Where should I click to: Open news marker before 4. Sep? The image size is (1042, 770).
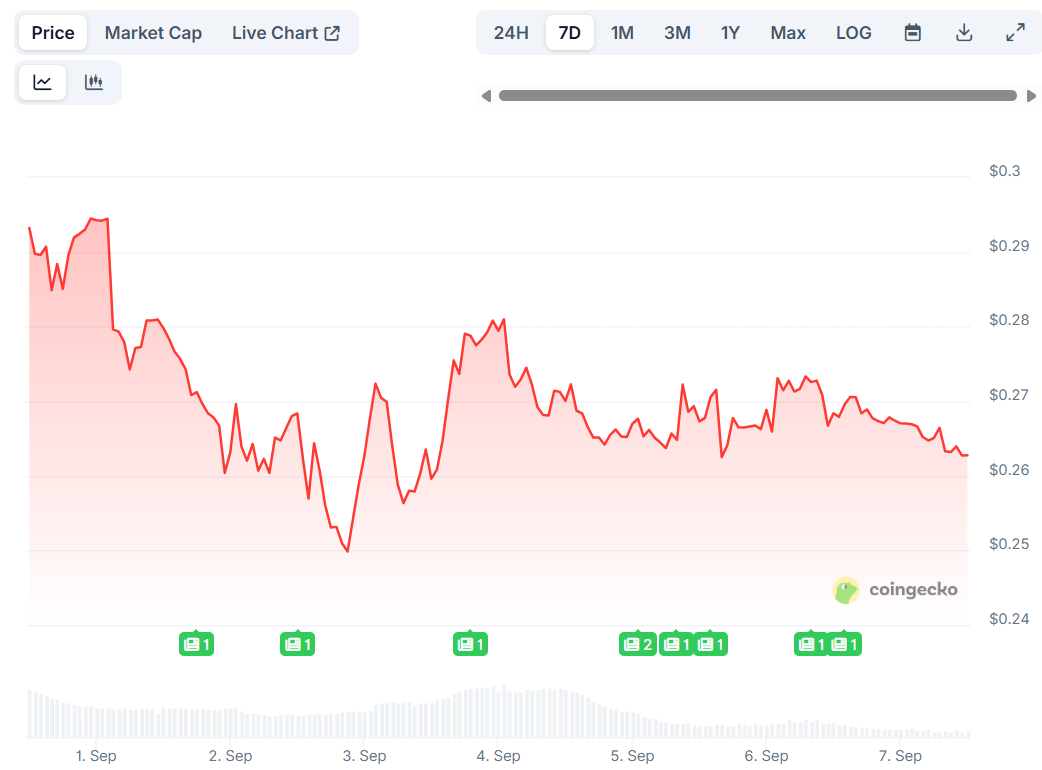point(470,644)
